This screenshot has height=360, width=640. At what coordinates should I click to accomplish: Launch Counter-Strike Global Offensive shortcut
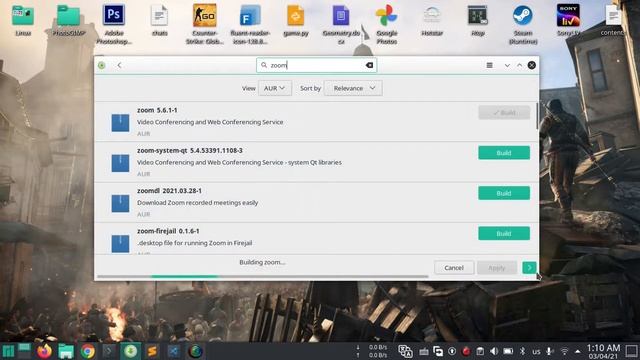pos(204,24)
